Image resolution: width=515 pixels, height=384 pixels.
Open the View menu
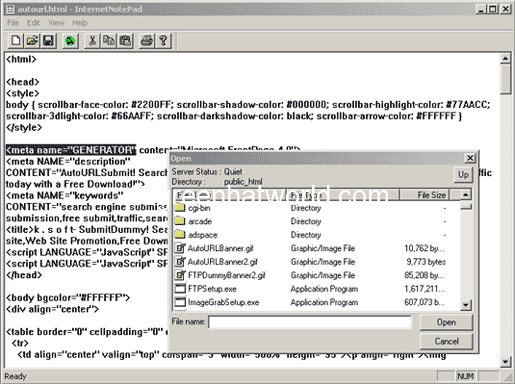(56, 23)
